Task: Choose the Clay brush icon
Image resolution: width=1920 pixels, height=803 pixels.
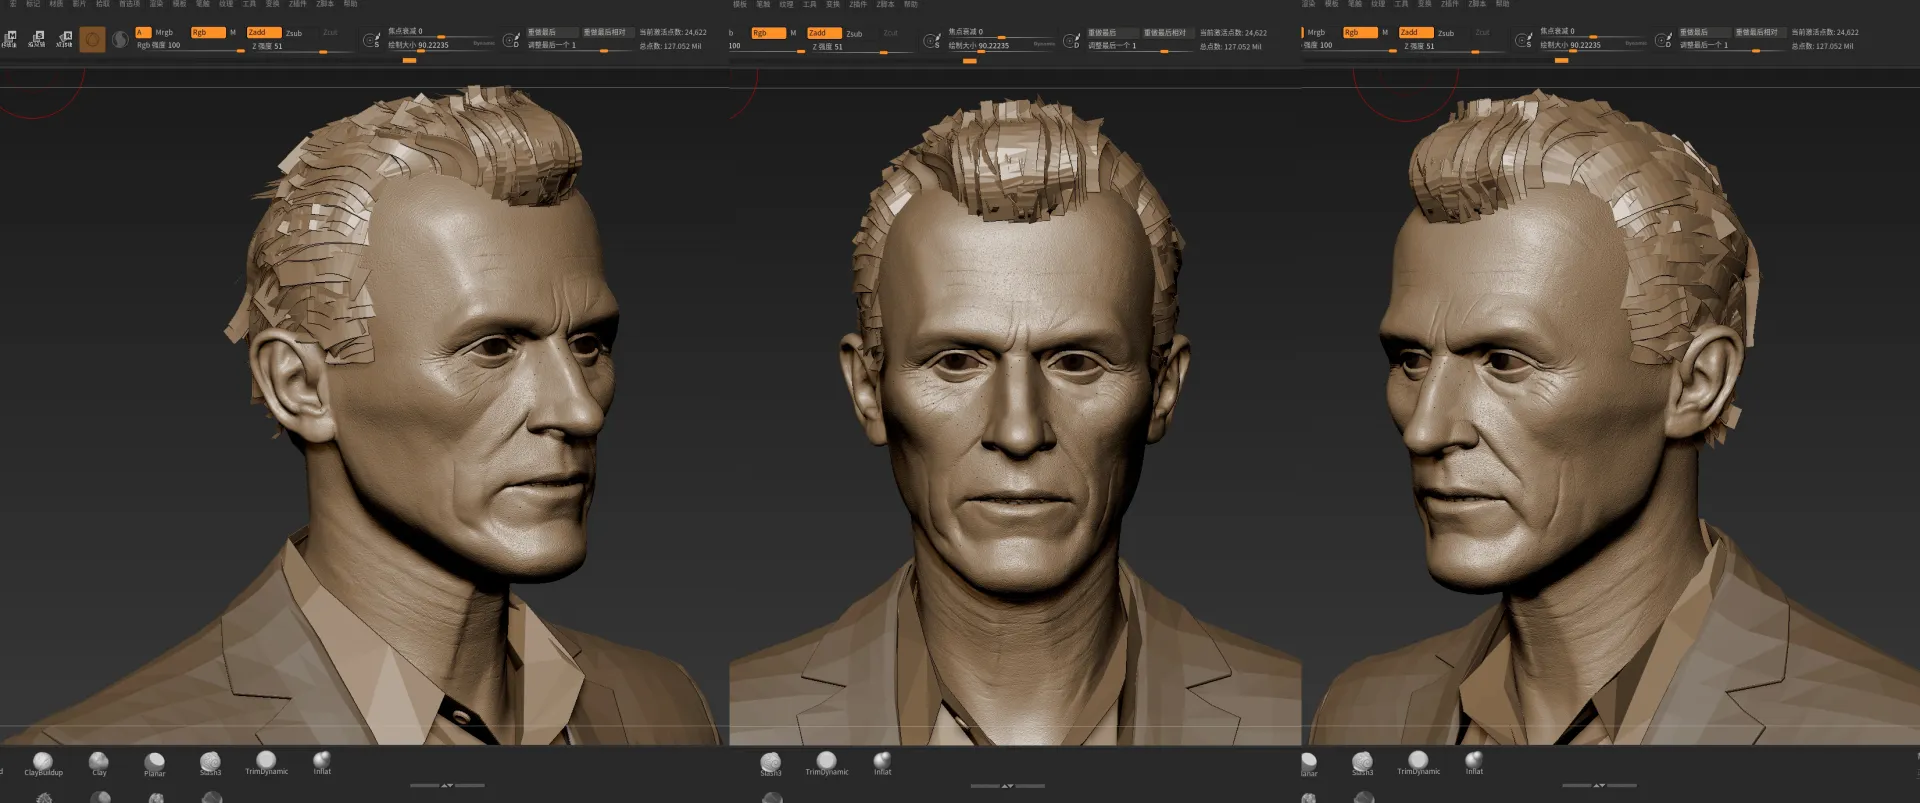Action: pos(99,762)
